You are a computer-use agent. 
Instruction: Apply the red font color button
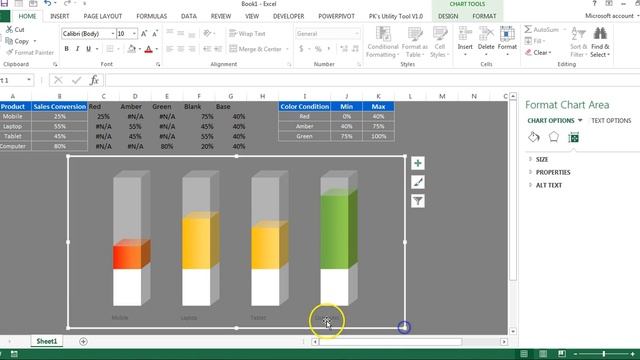tap(149, 49)
